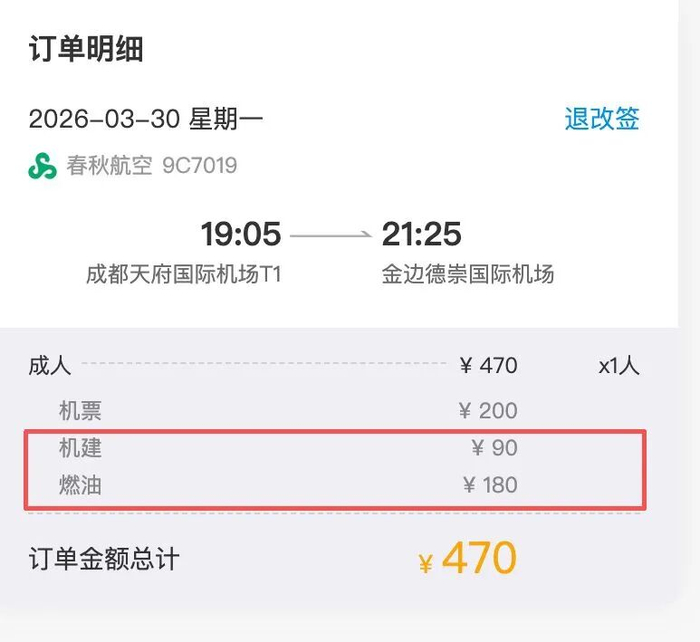
Task: Tap the 19:05 departure time
Action: [240, 235]
